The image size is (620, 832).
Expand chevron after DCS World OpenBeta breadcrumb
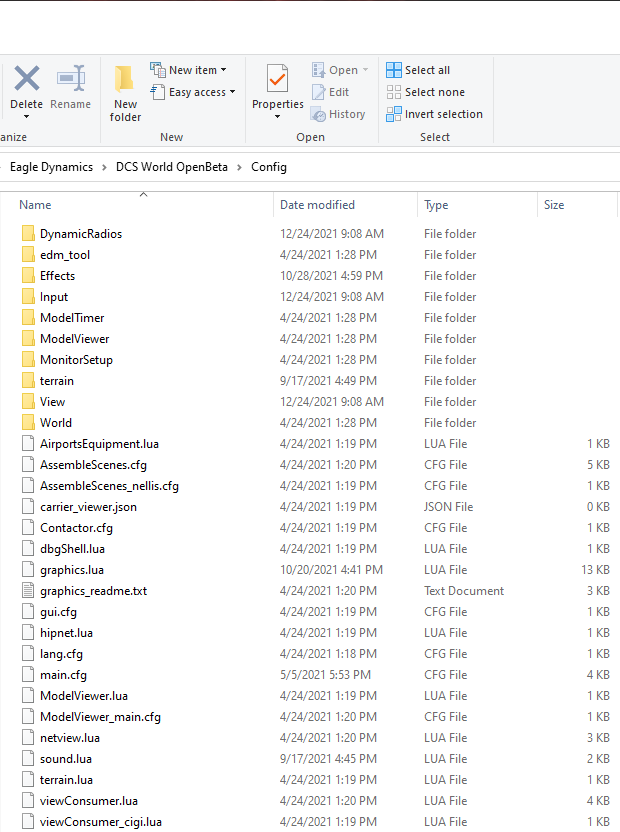[x=239, y=167]
